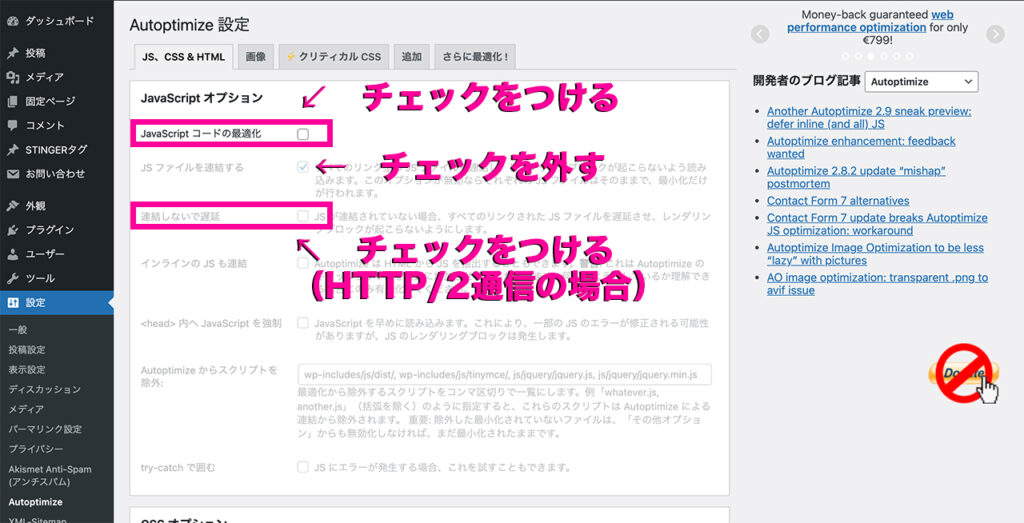
Task: Click the comment bubble icon beside コメント
Action: 12,125
